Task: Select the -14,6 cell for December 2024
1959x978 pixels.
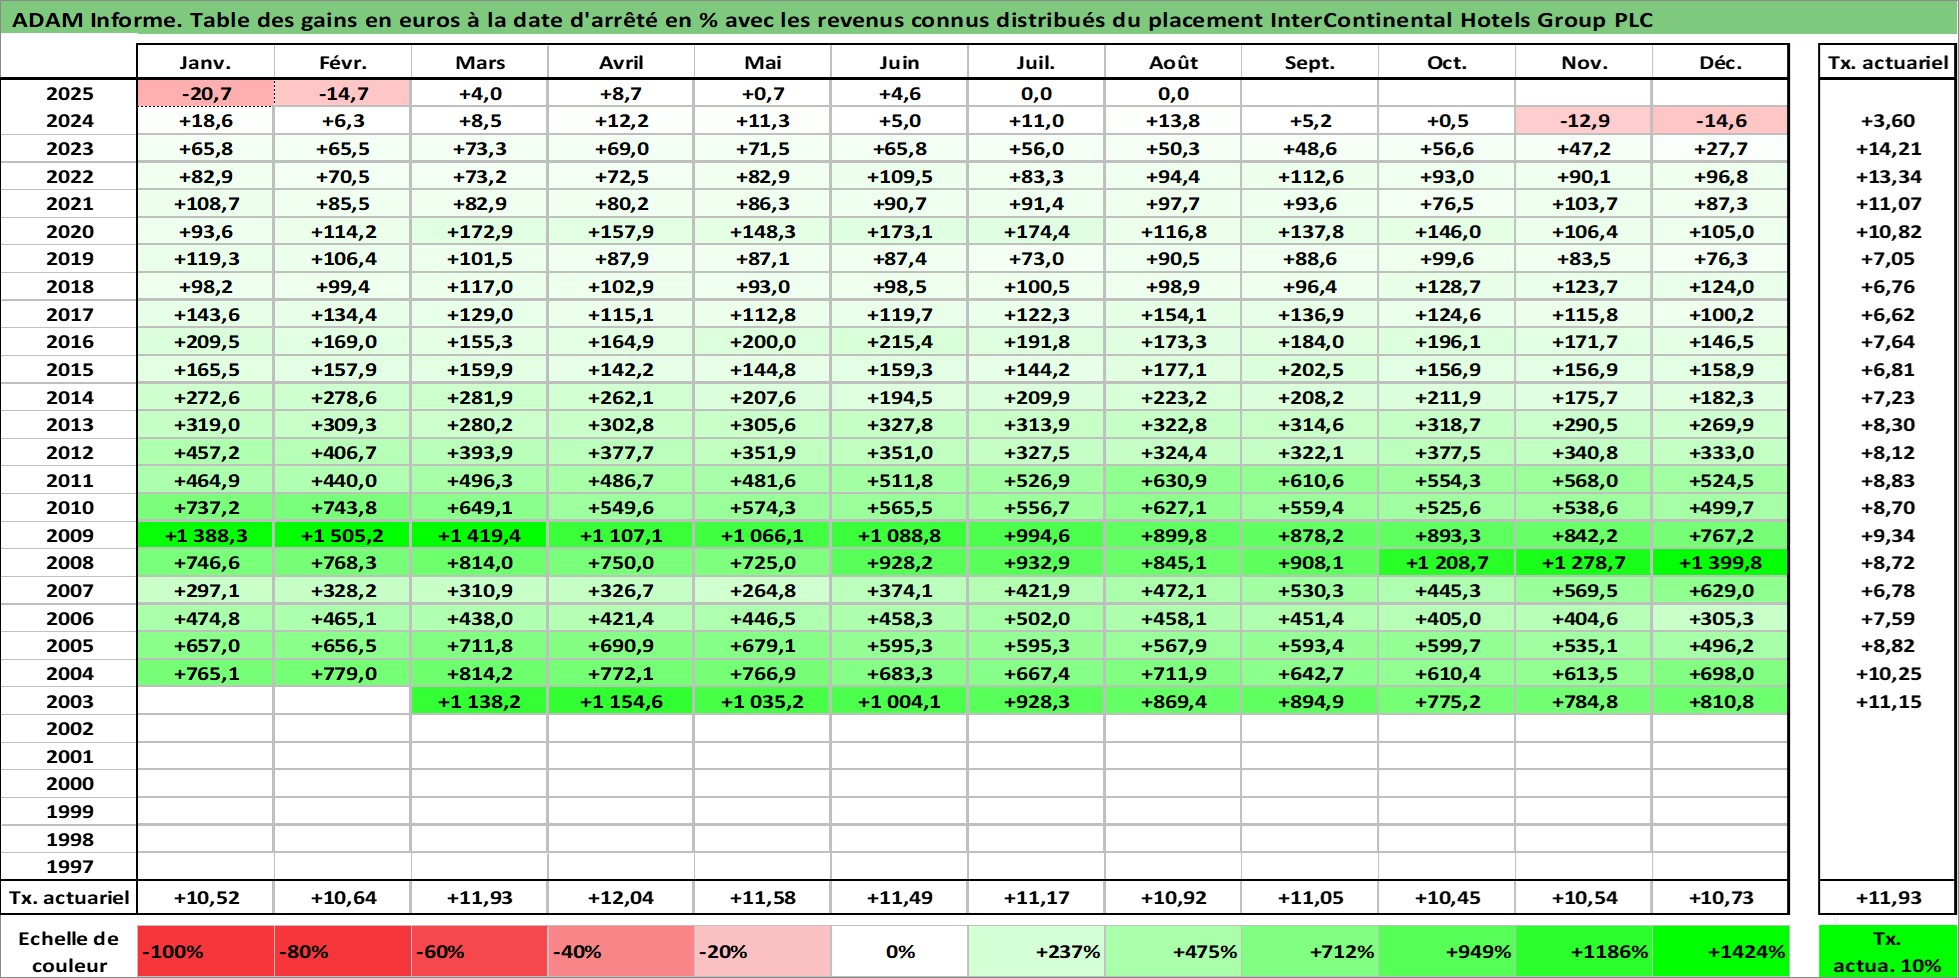Action: tap(1720, 121)
